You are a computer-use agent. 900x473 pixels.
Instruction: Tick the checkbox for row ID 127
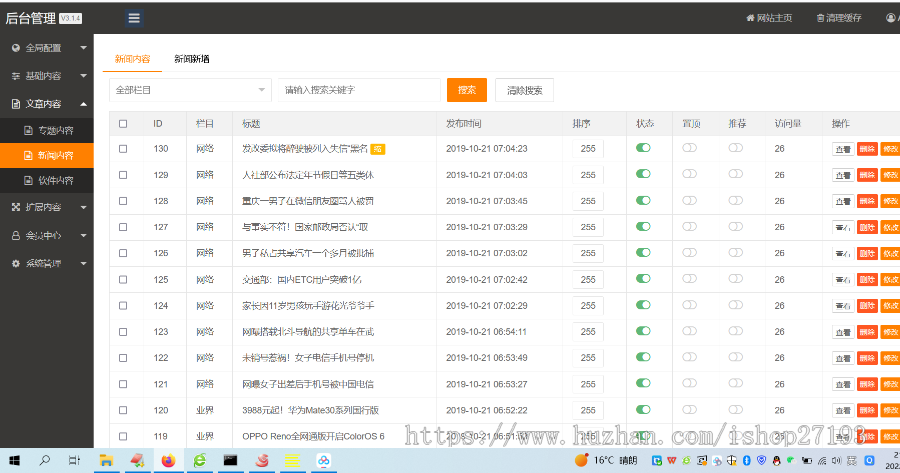[x=123, y=227]
